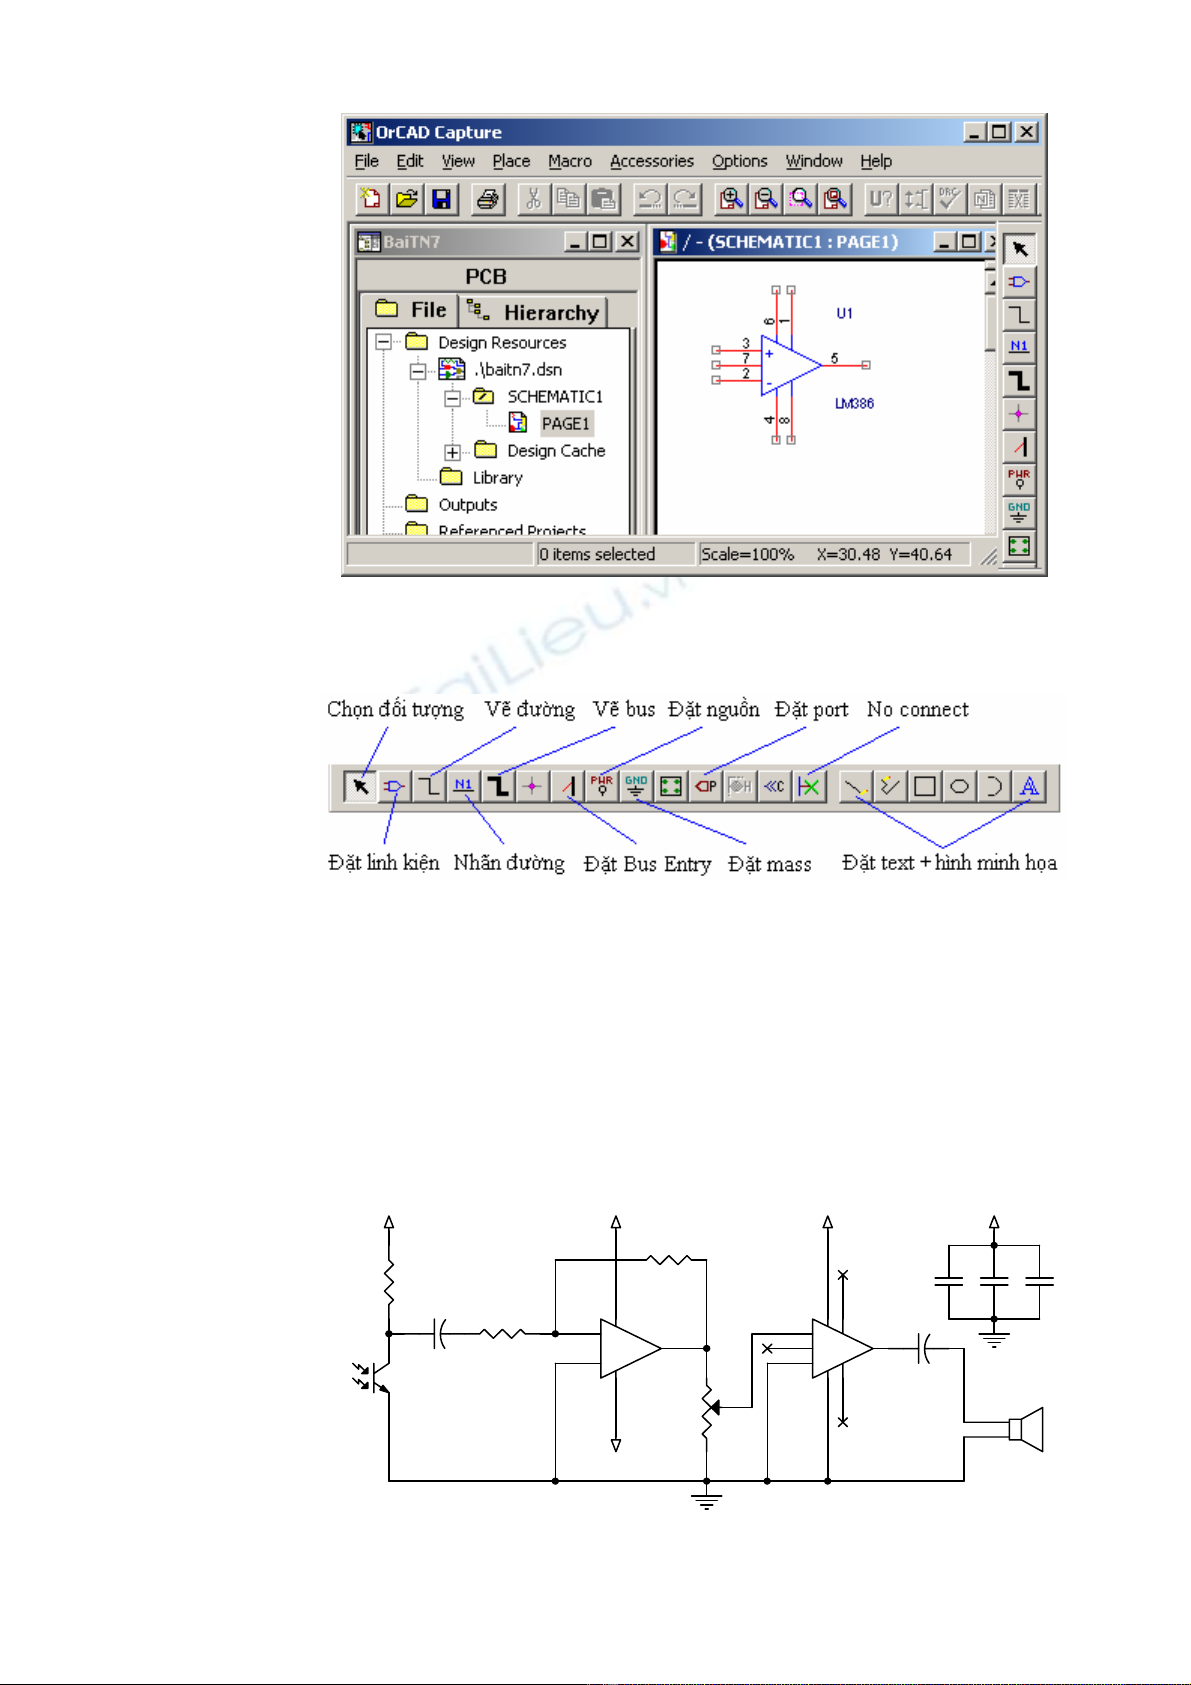Select the Place Part tool in palette
Screen dimensions: 1191x1685
pyautogui.click(x=1019, y=282)
